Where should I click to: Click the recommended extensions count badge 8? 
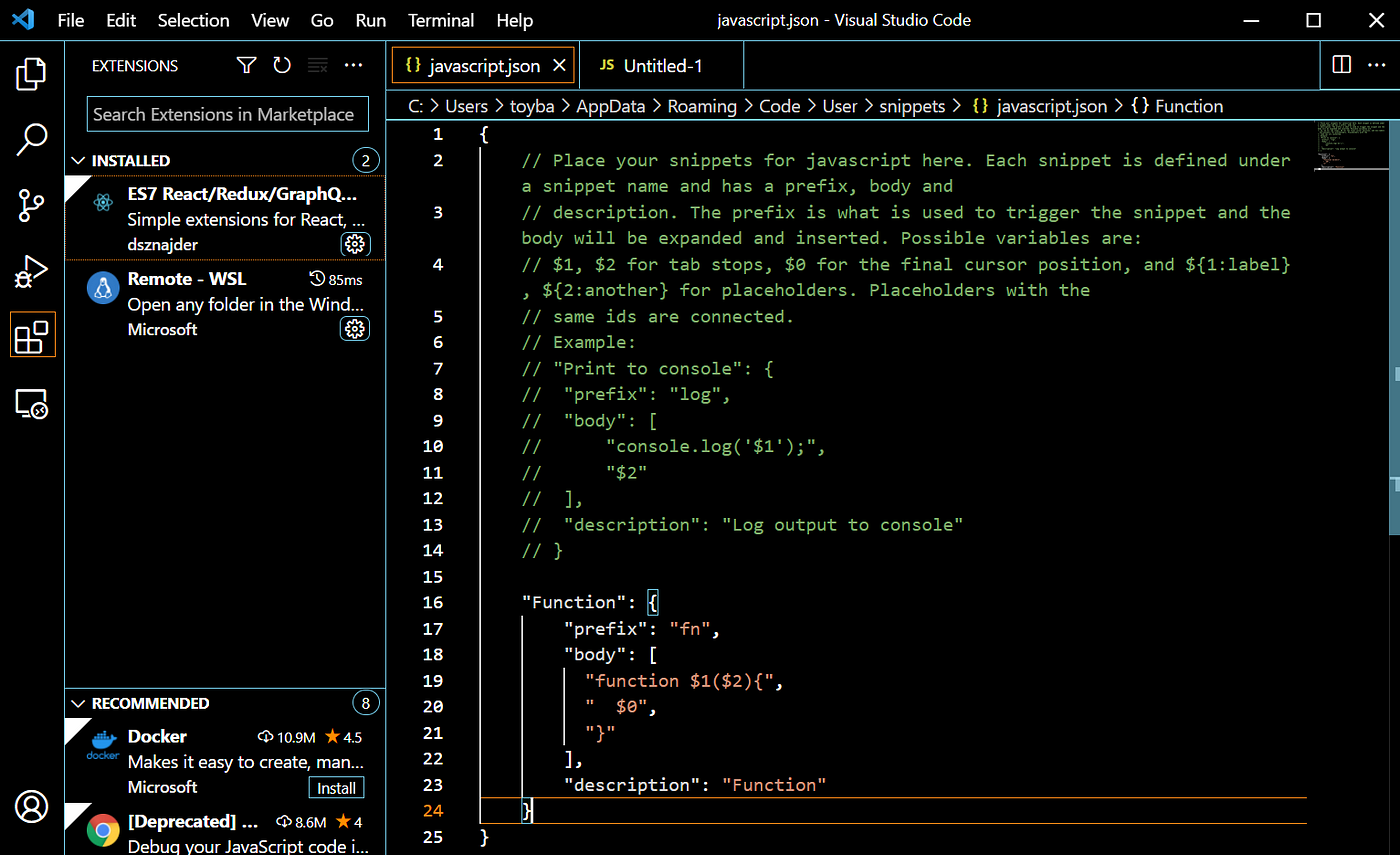tap(366, 704)
